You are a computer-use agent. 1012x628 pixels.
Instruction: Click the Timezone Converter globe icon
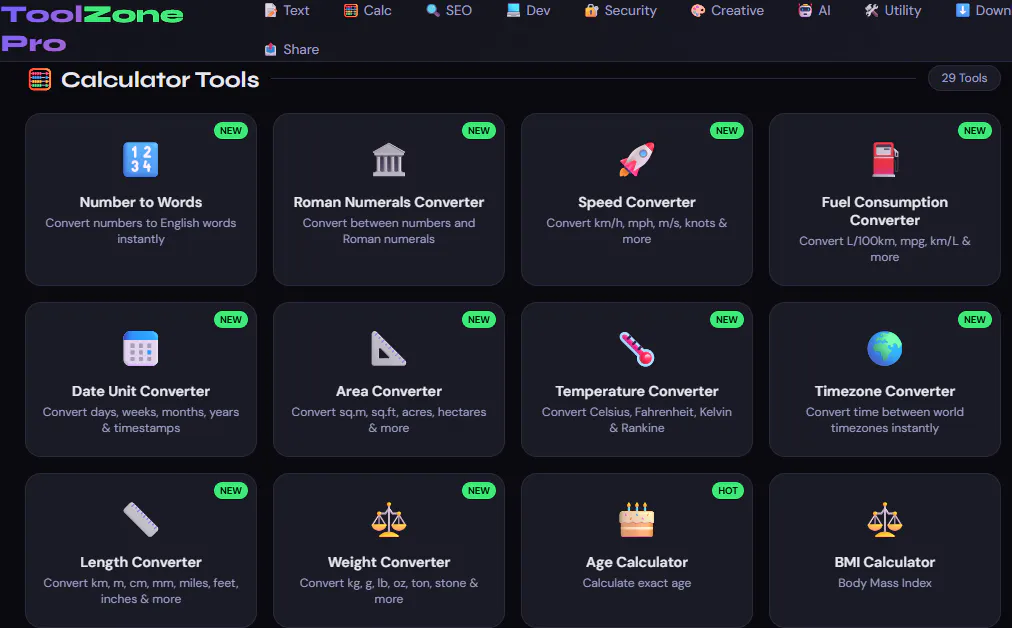point(884,349)
